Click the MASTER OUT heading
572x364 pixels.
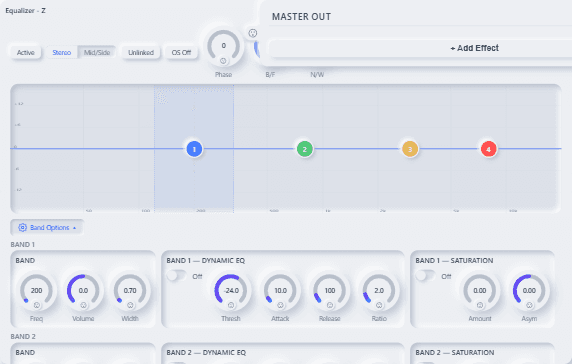click(301, 17)
